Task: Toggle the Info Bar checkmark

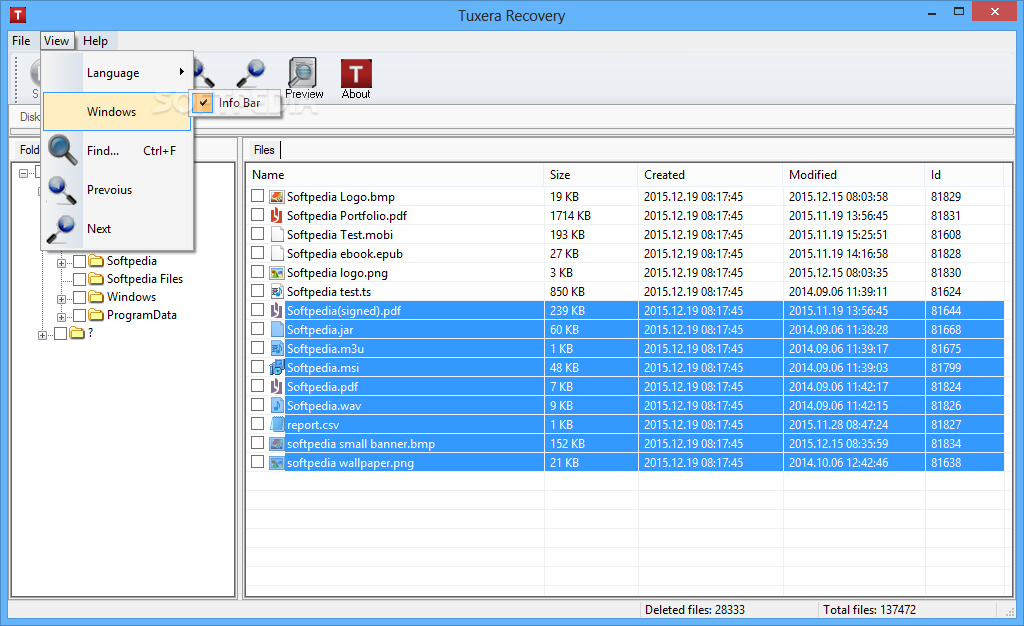Action: click(203, 102)
